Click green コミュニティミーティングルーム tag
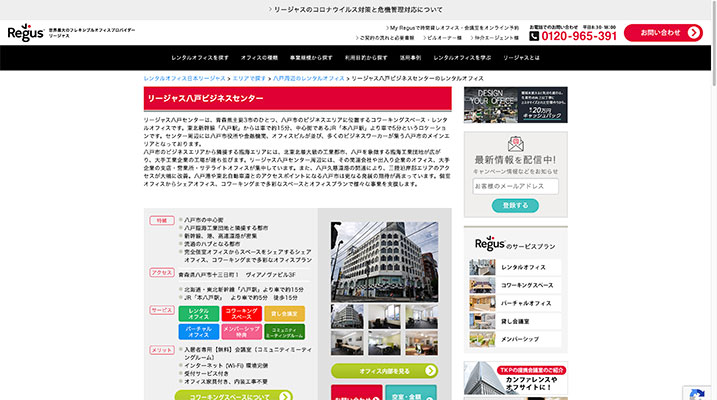The image size is (717, 400). (284, 331)
